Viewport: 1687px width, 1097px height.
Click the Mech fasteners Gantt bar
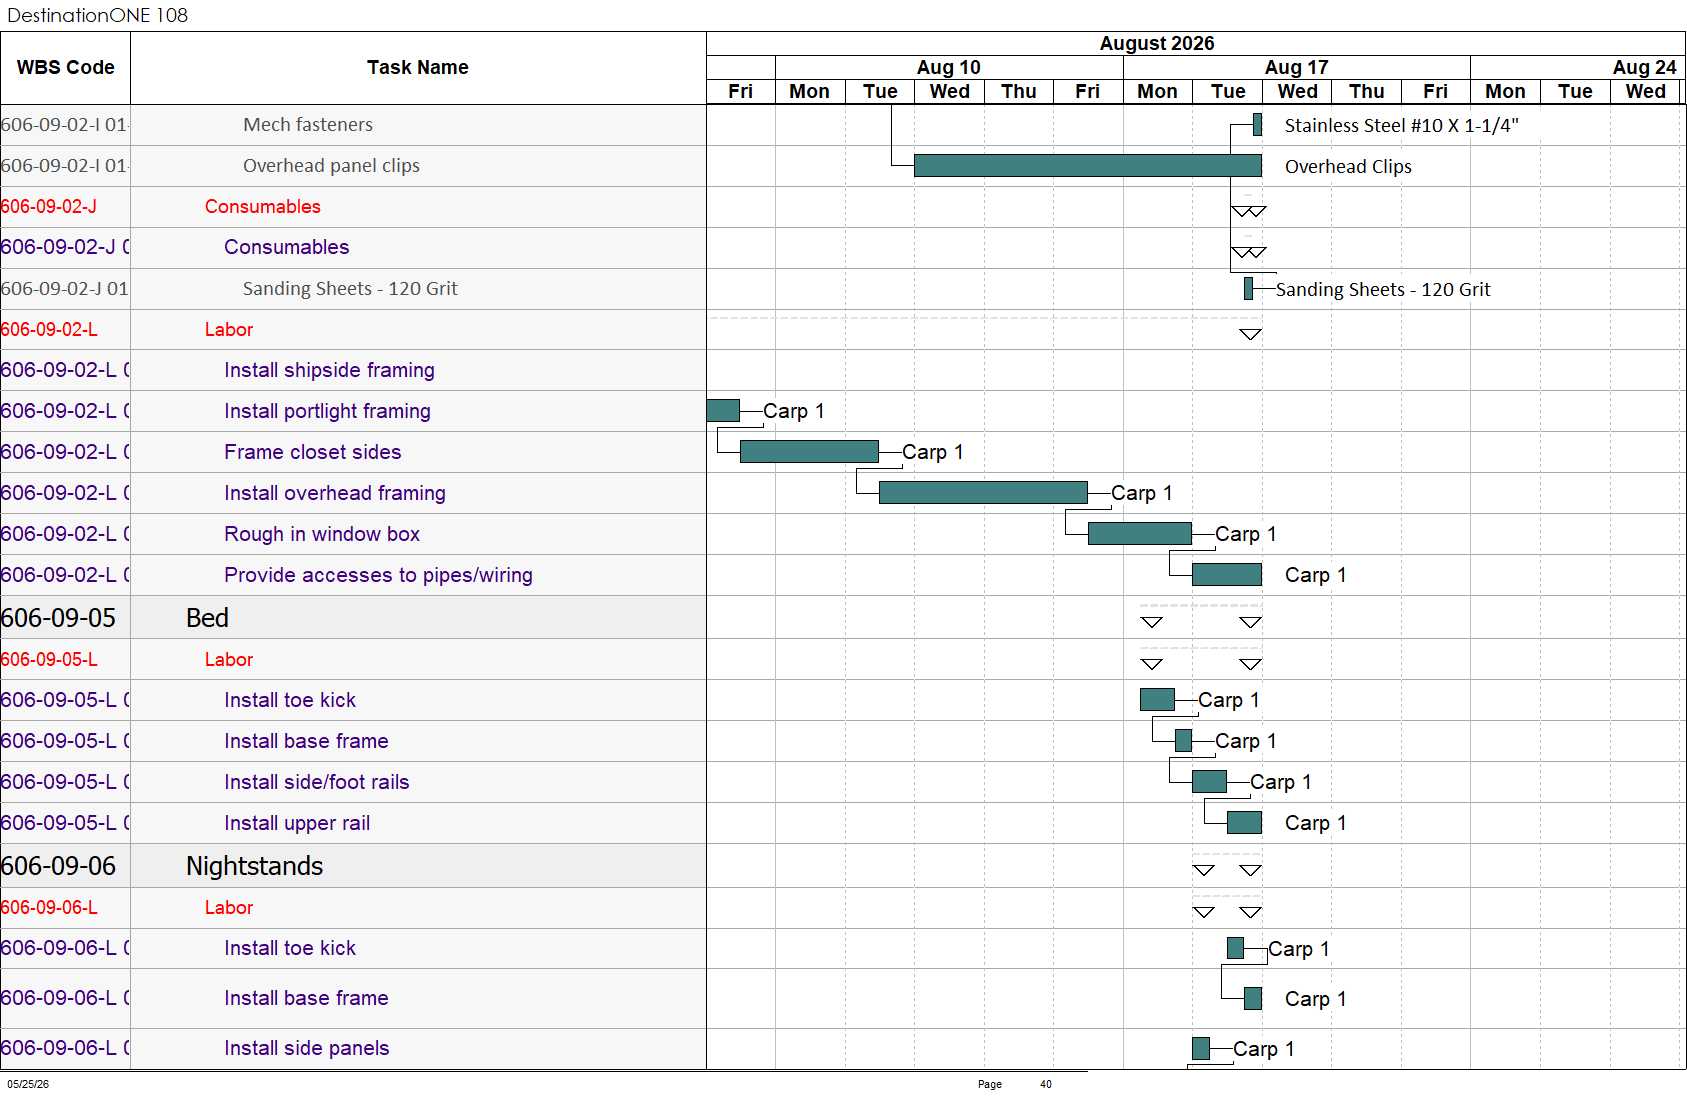(1257, 125)
